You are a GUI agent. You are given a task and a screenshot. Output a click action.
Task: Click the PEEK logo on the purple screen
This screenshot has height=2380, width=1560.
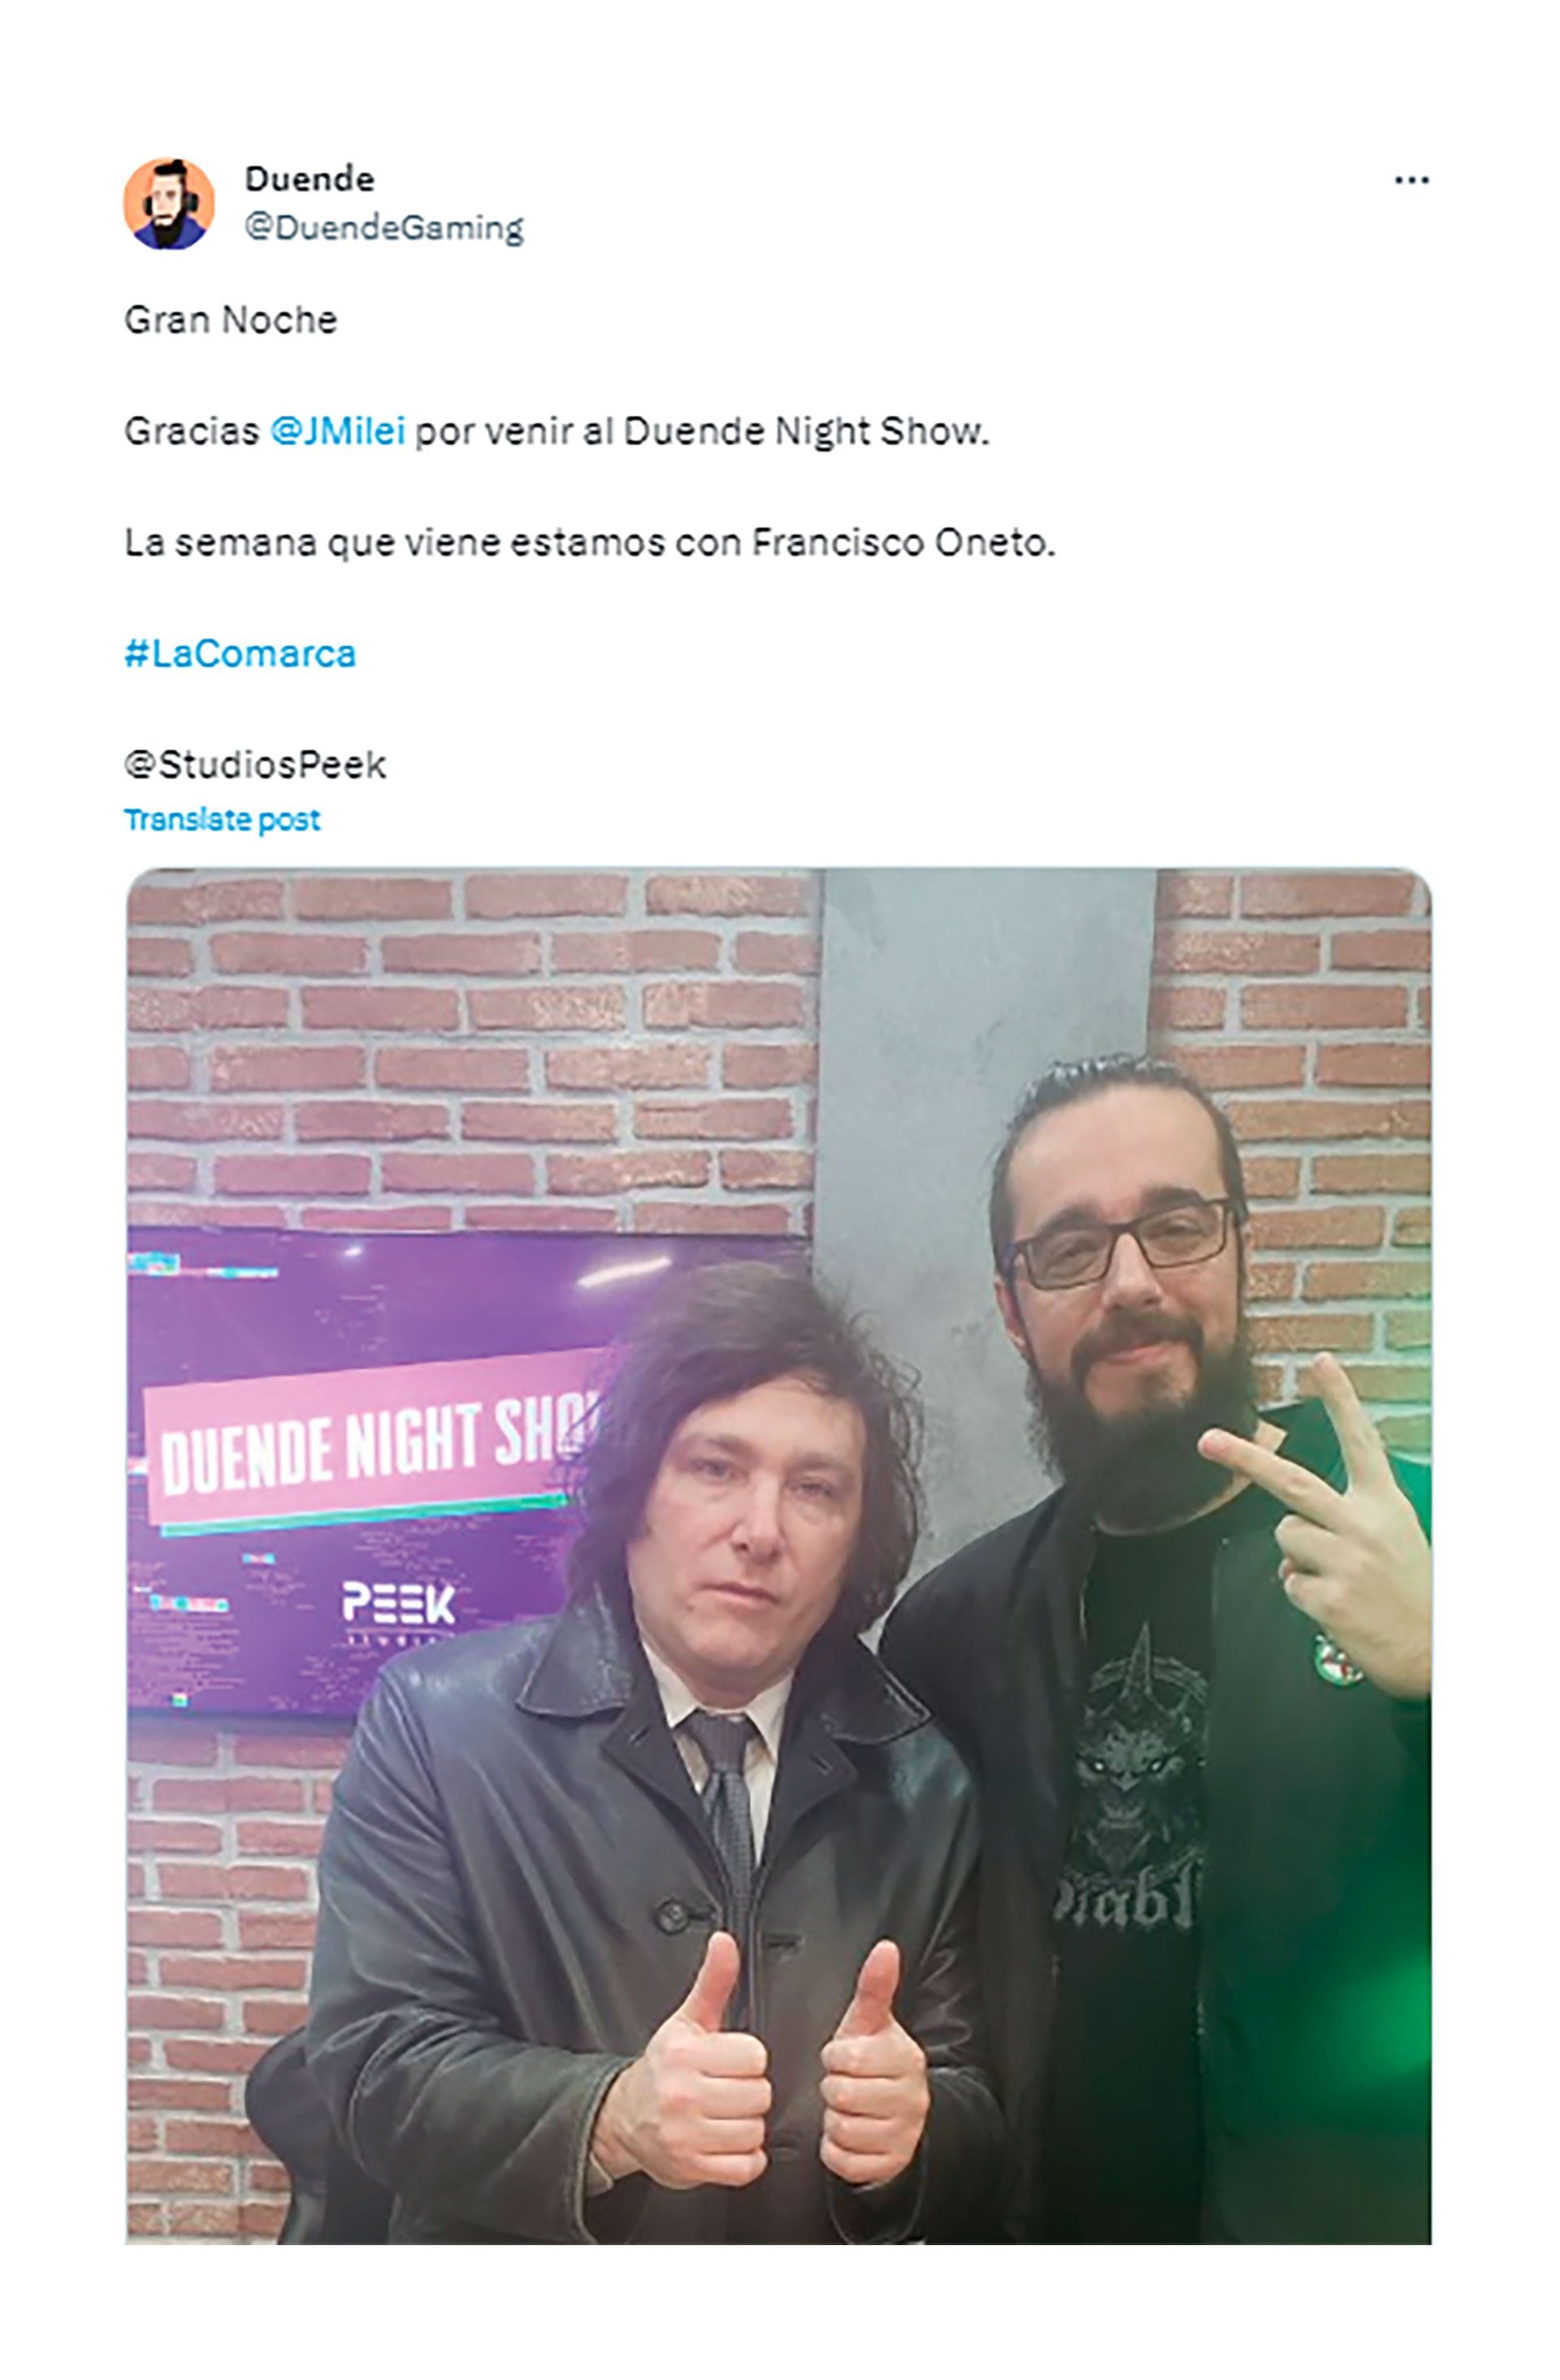[x=398, y=1602]
